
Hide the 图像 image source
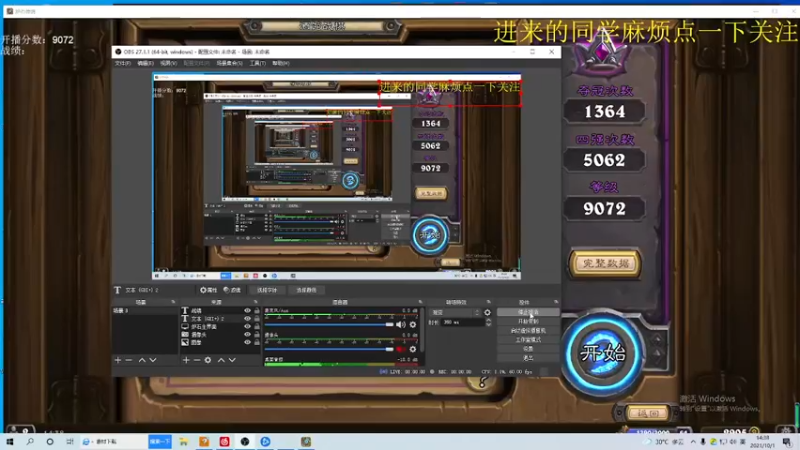(x=247, y=342)
